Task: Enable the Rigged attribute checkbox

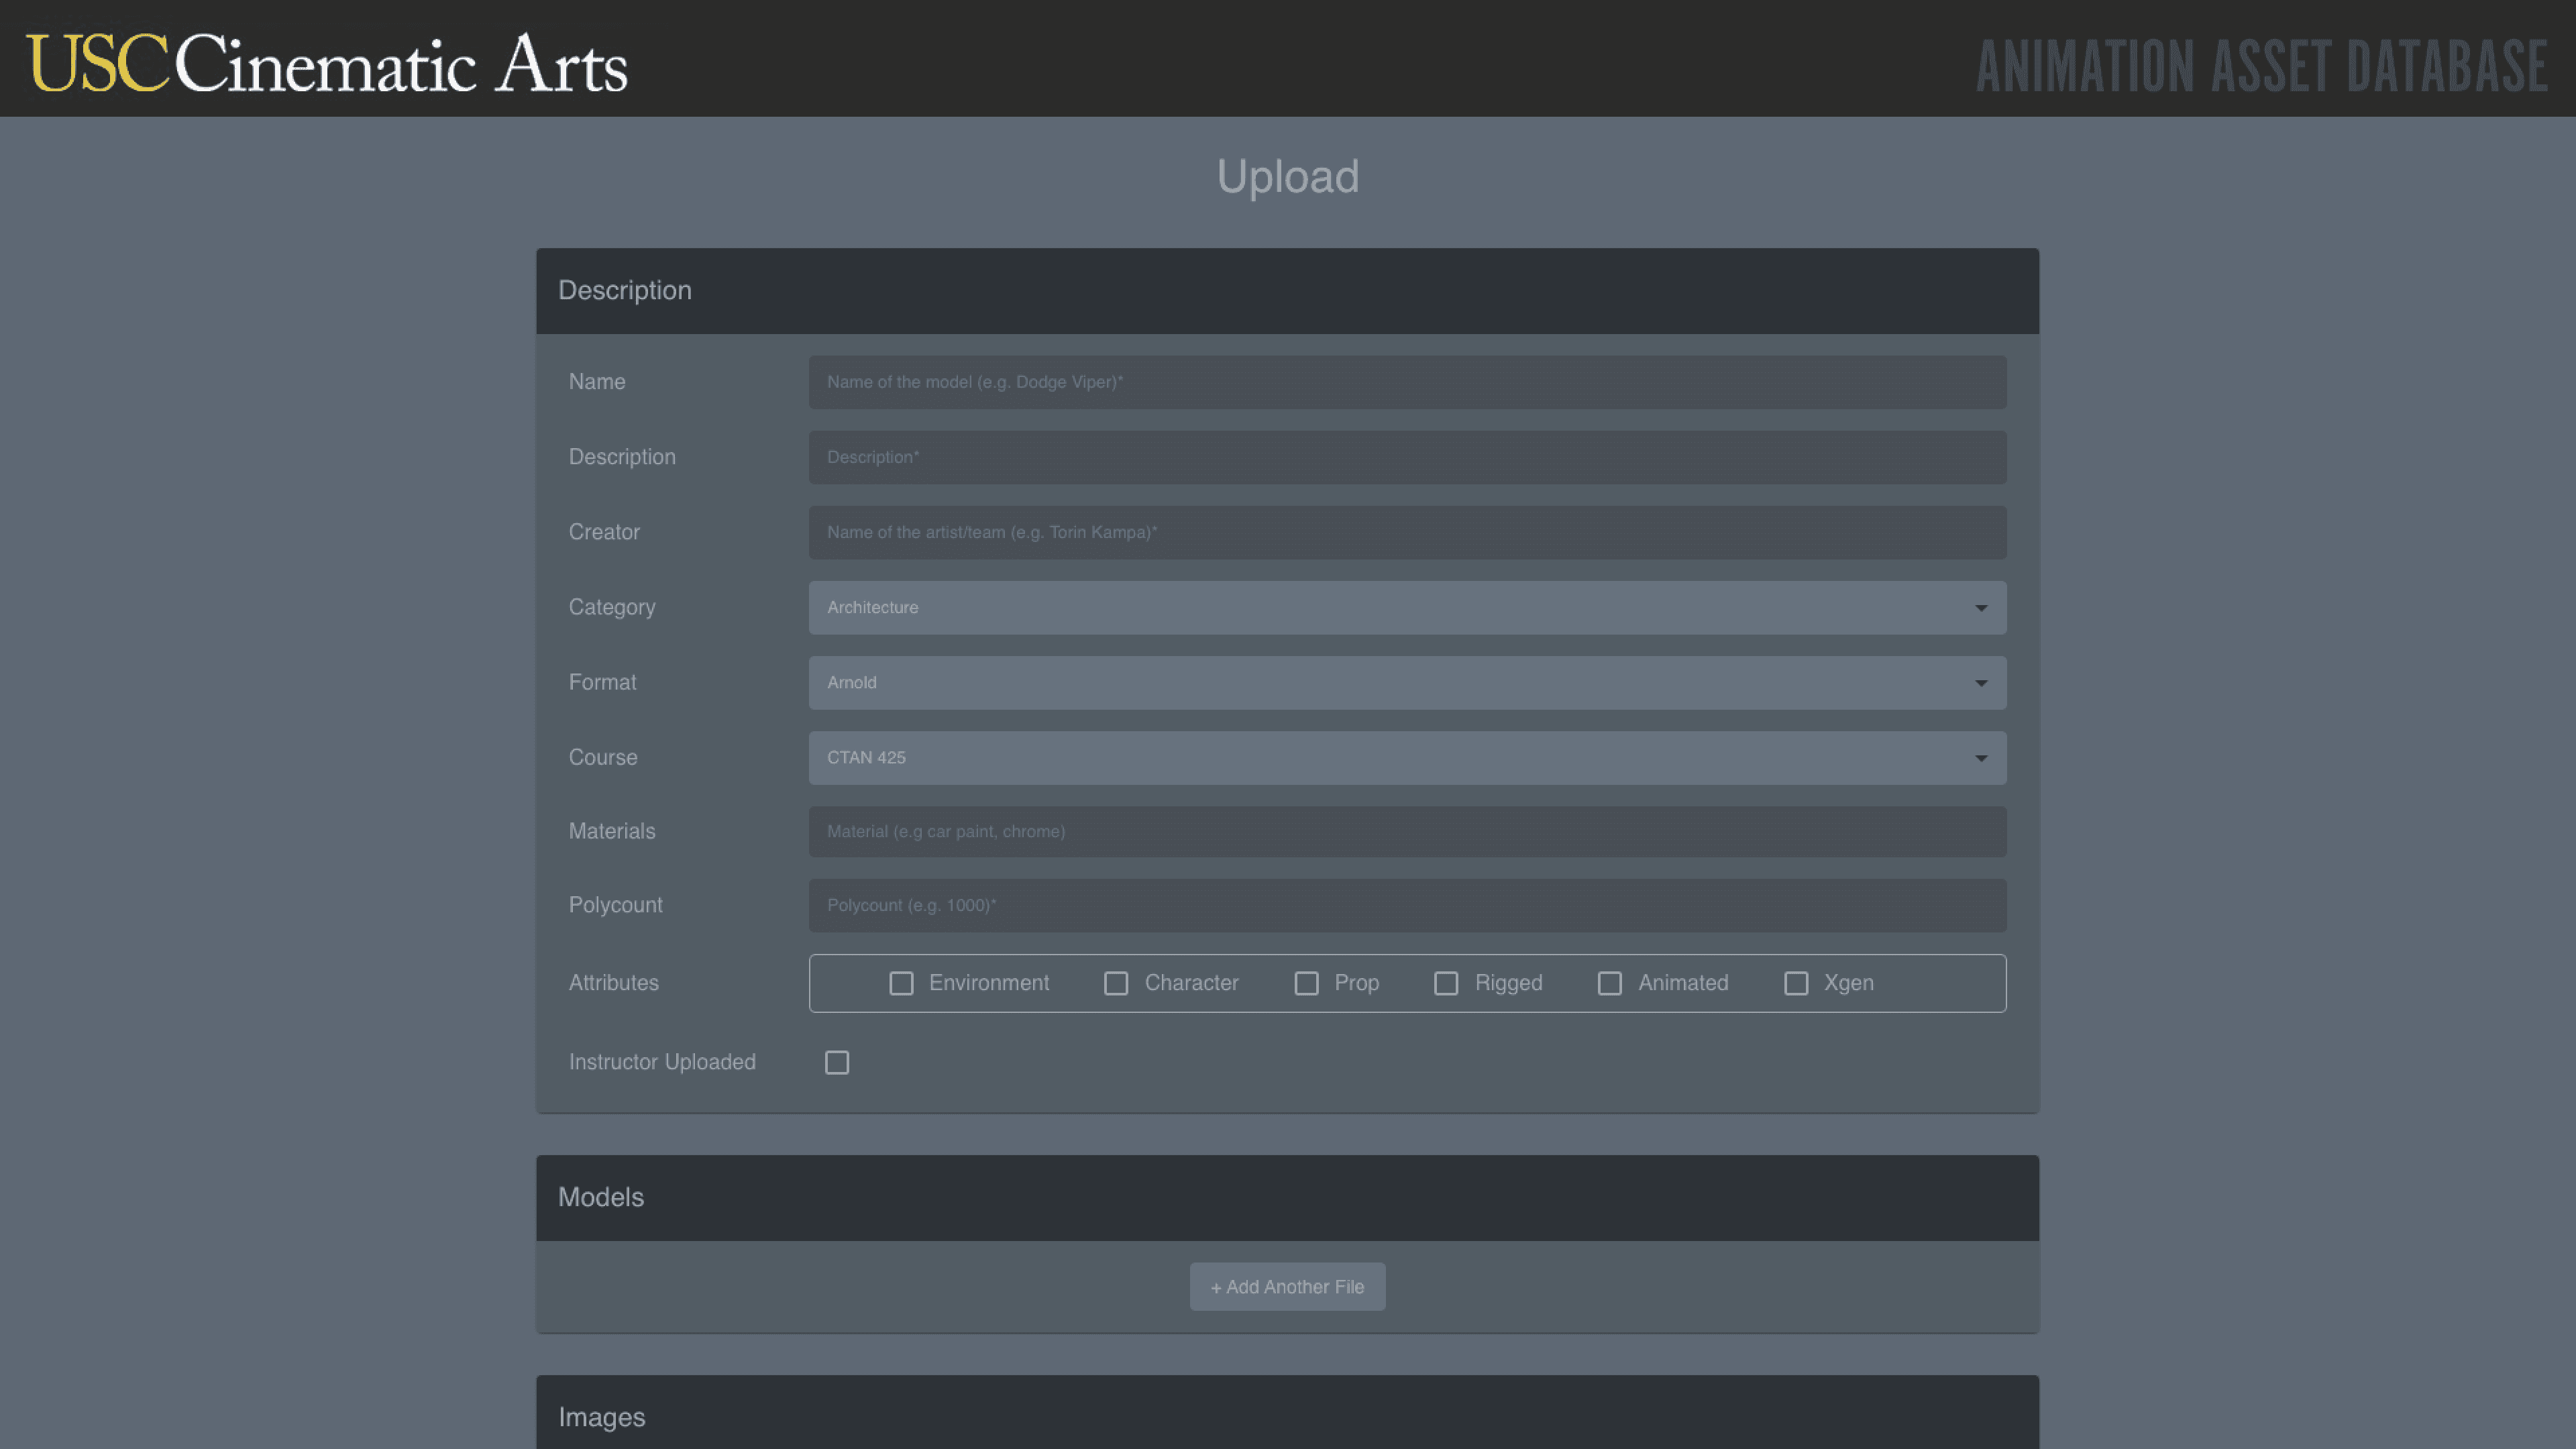Action: pos(1446,983)
